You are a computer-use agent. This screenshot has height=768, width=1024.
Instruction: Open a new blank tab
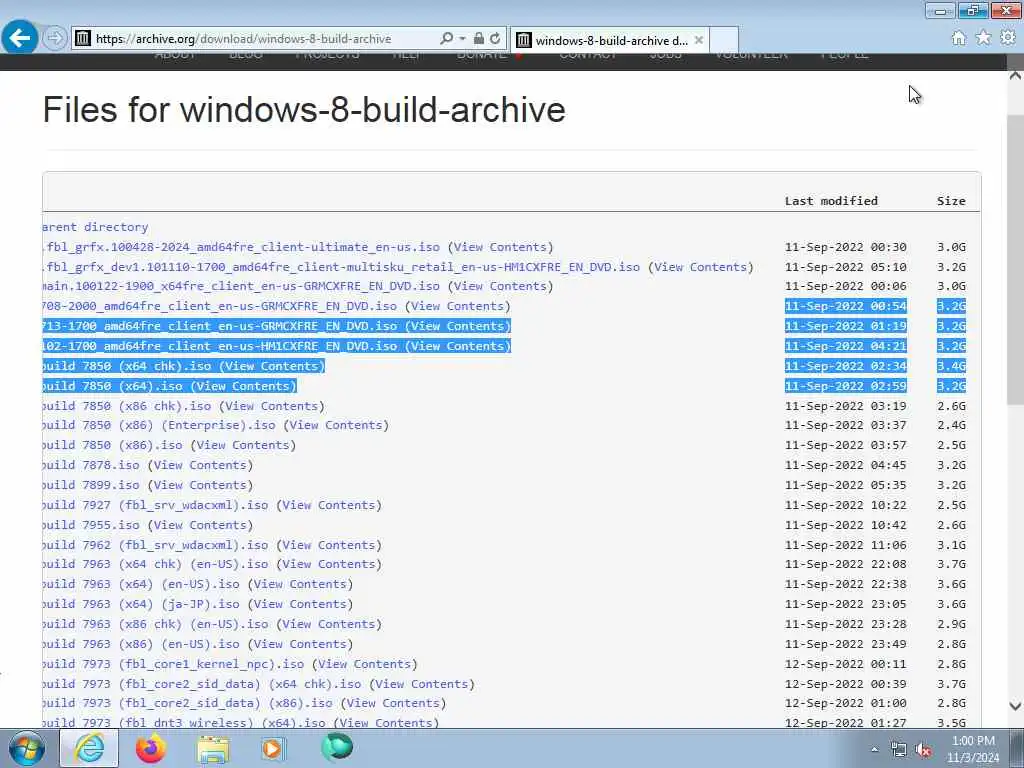pyautogui.click(x=724, y=40)
